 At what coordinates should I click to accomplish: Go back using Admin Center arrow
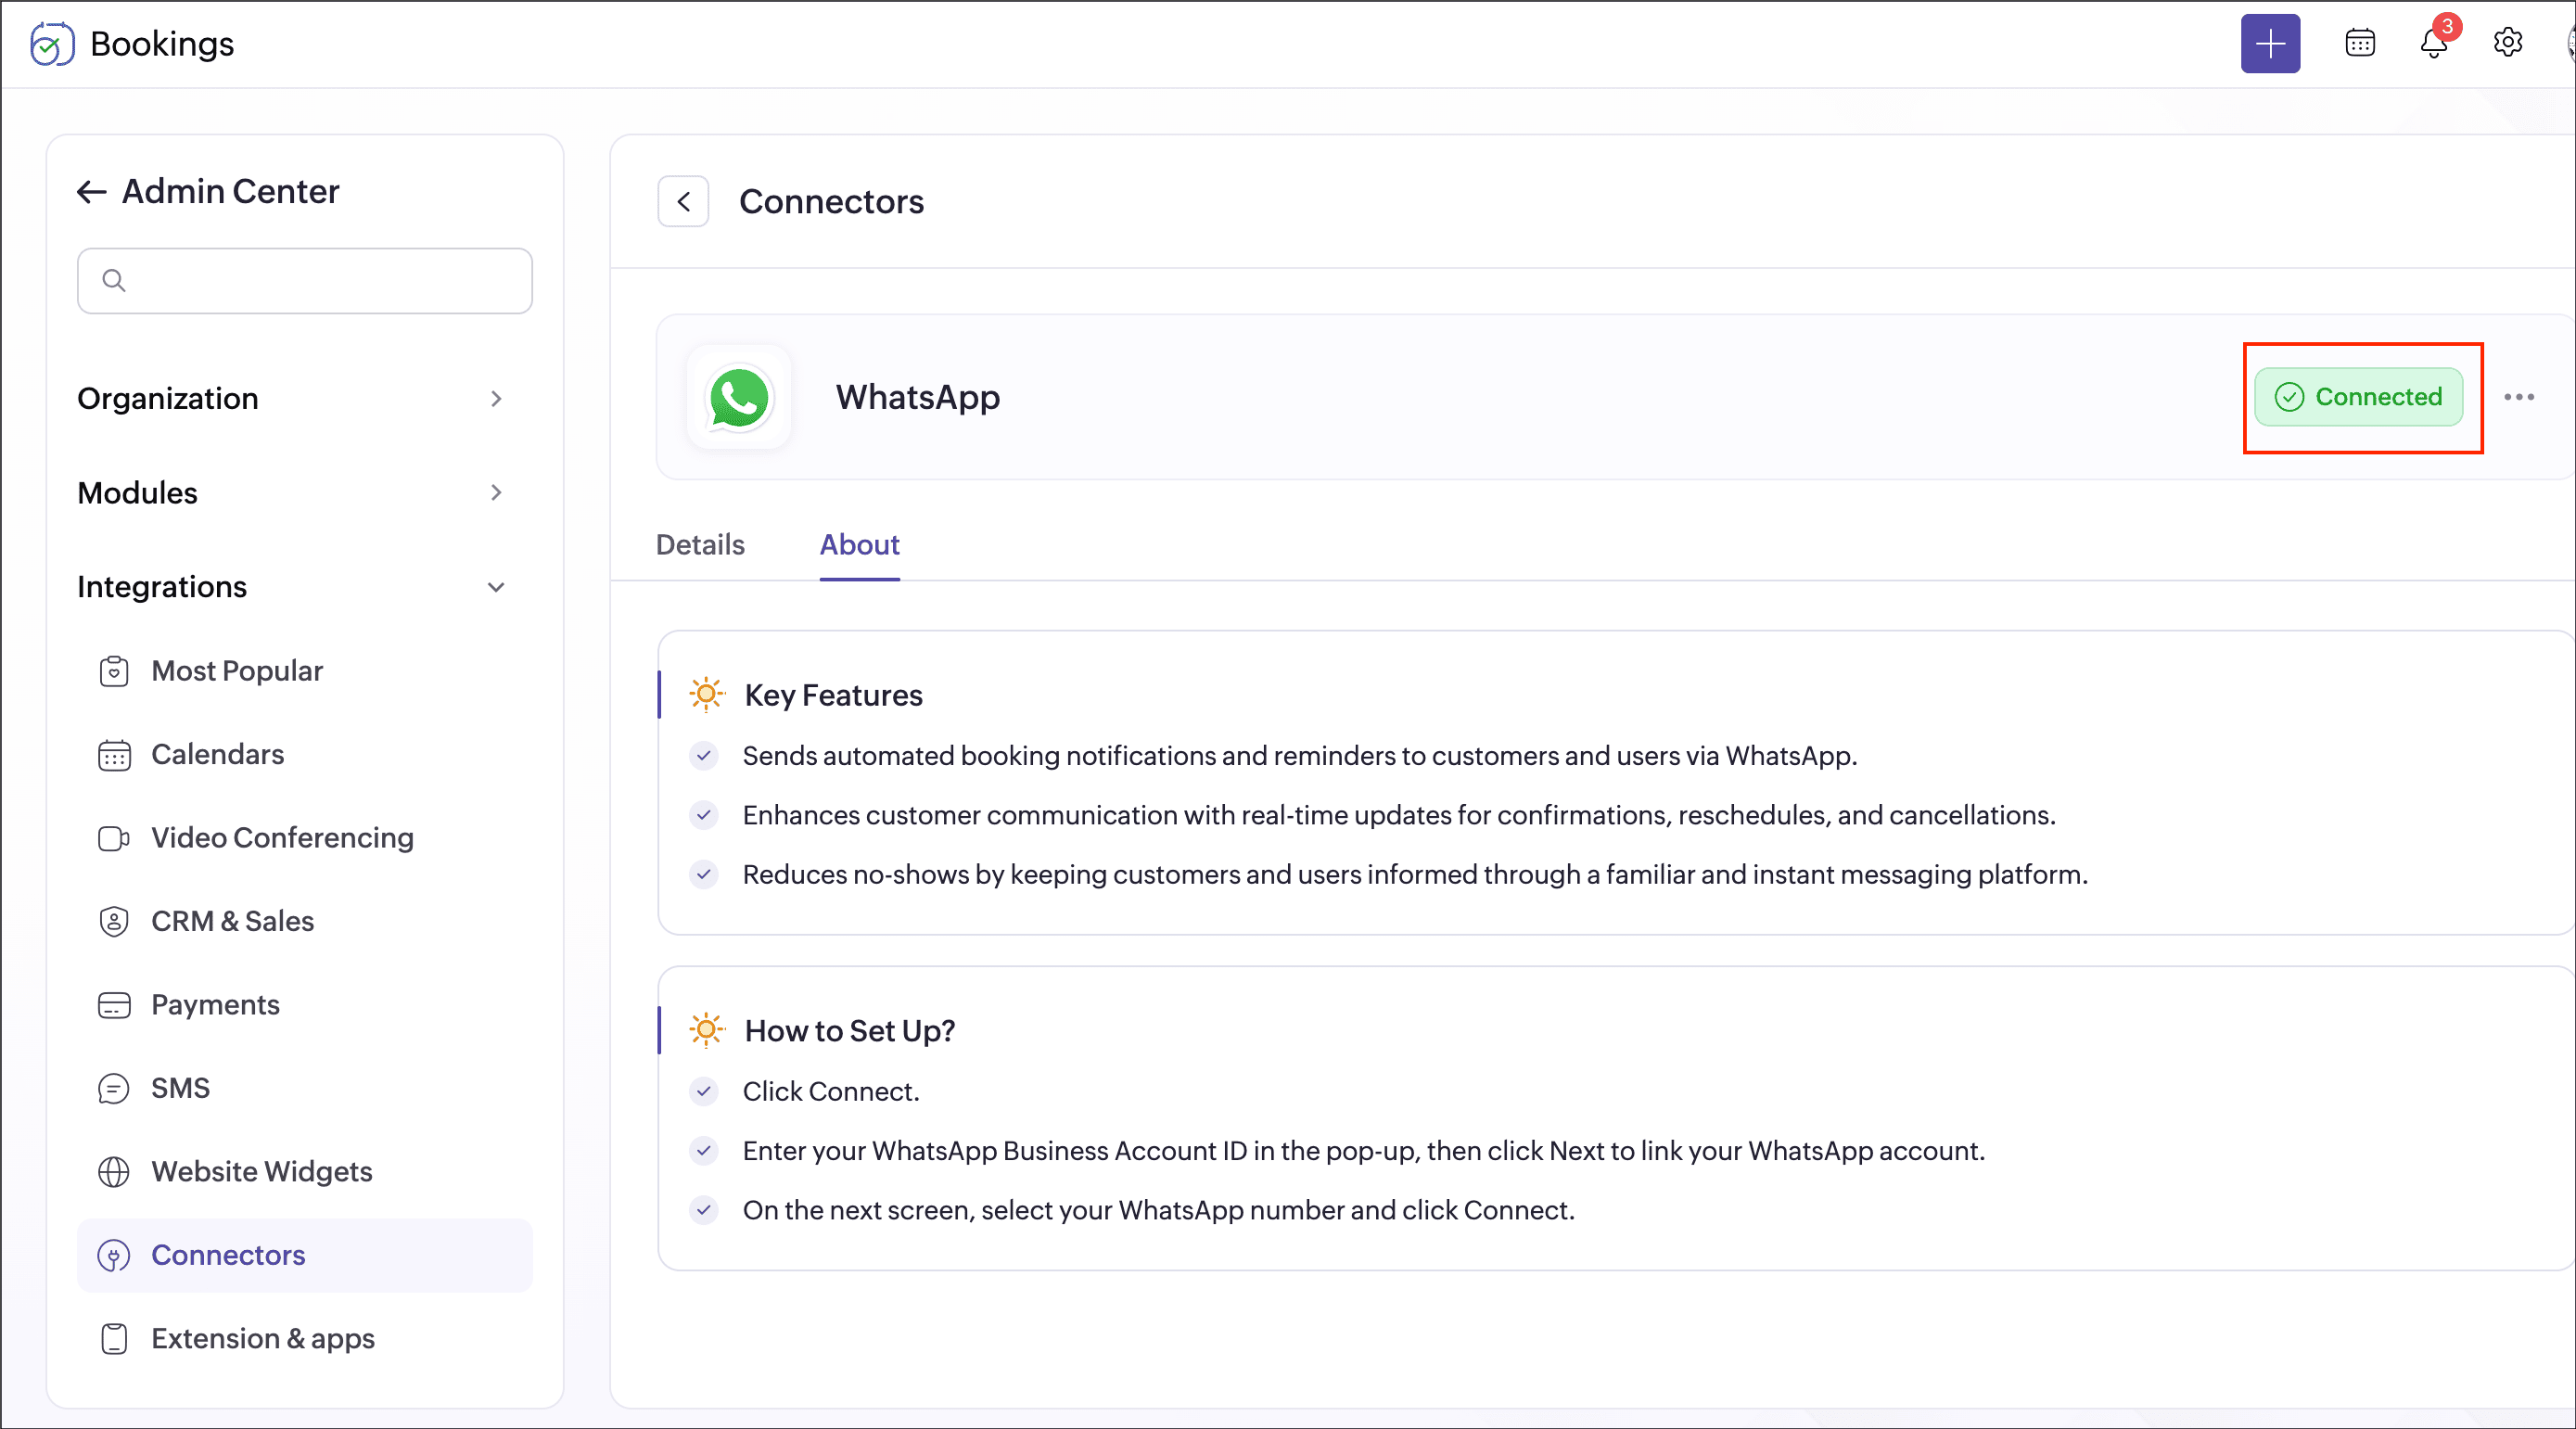coord(92,192)
